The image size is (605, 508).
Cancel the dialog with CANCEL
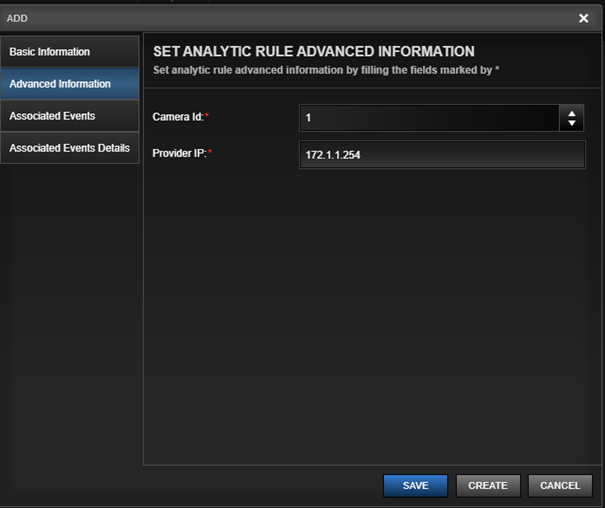[x=560, y=486]
